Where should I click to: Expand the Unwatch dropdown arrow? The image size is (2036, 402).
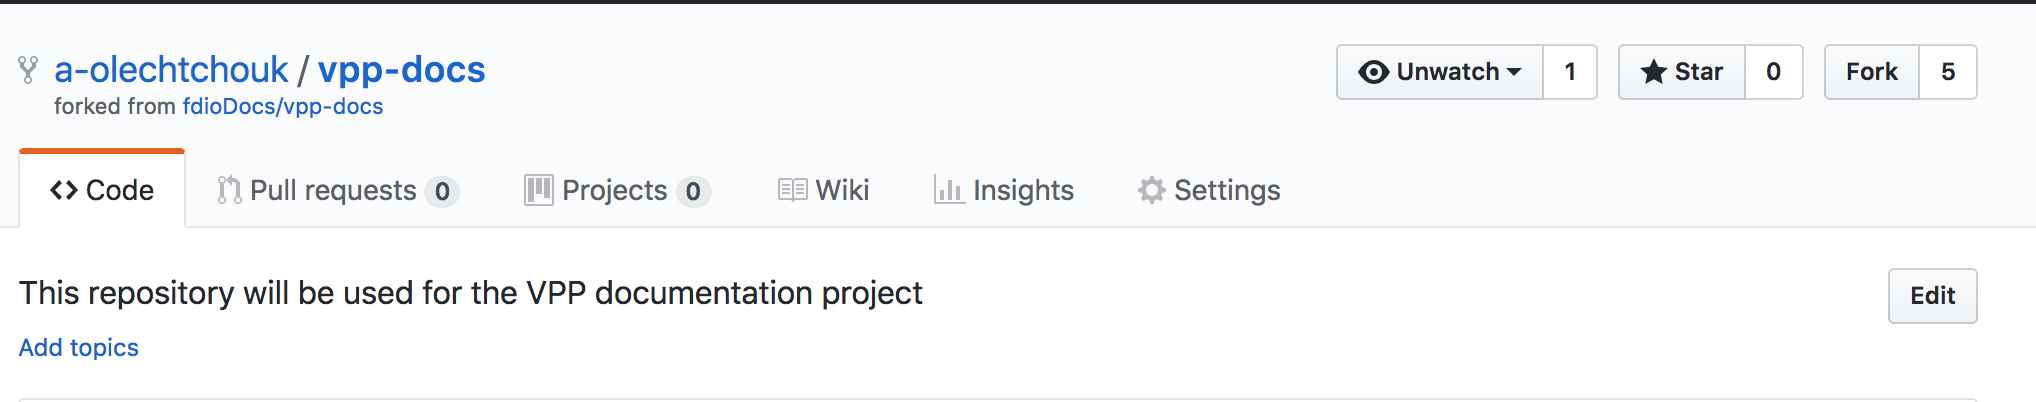pos(1514,72)
